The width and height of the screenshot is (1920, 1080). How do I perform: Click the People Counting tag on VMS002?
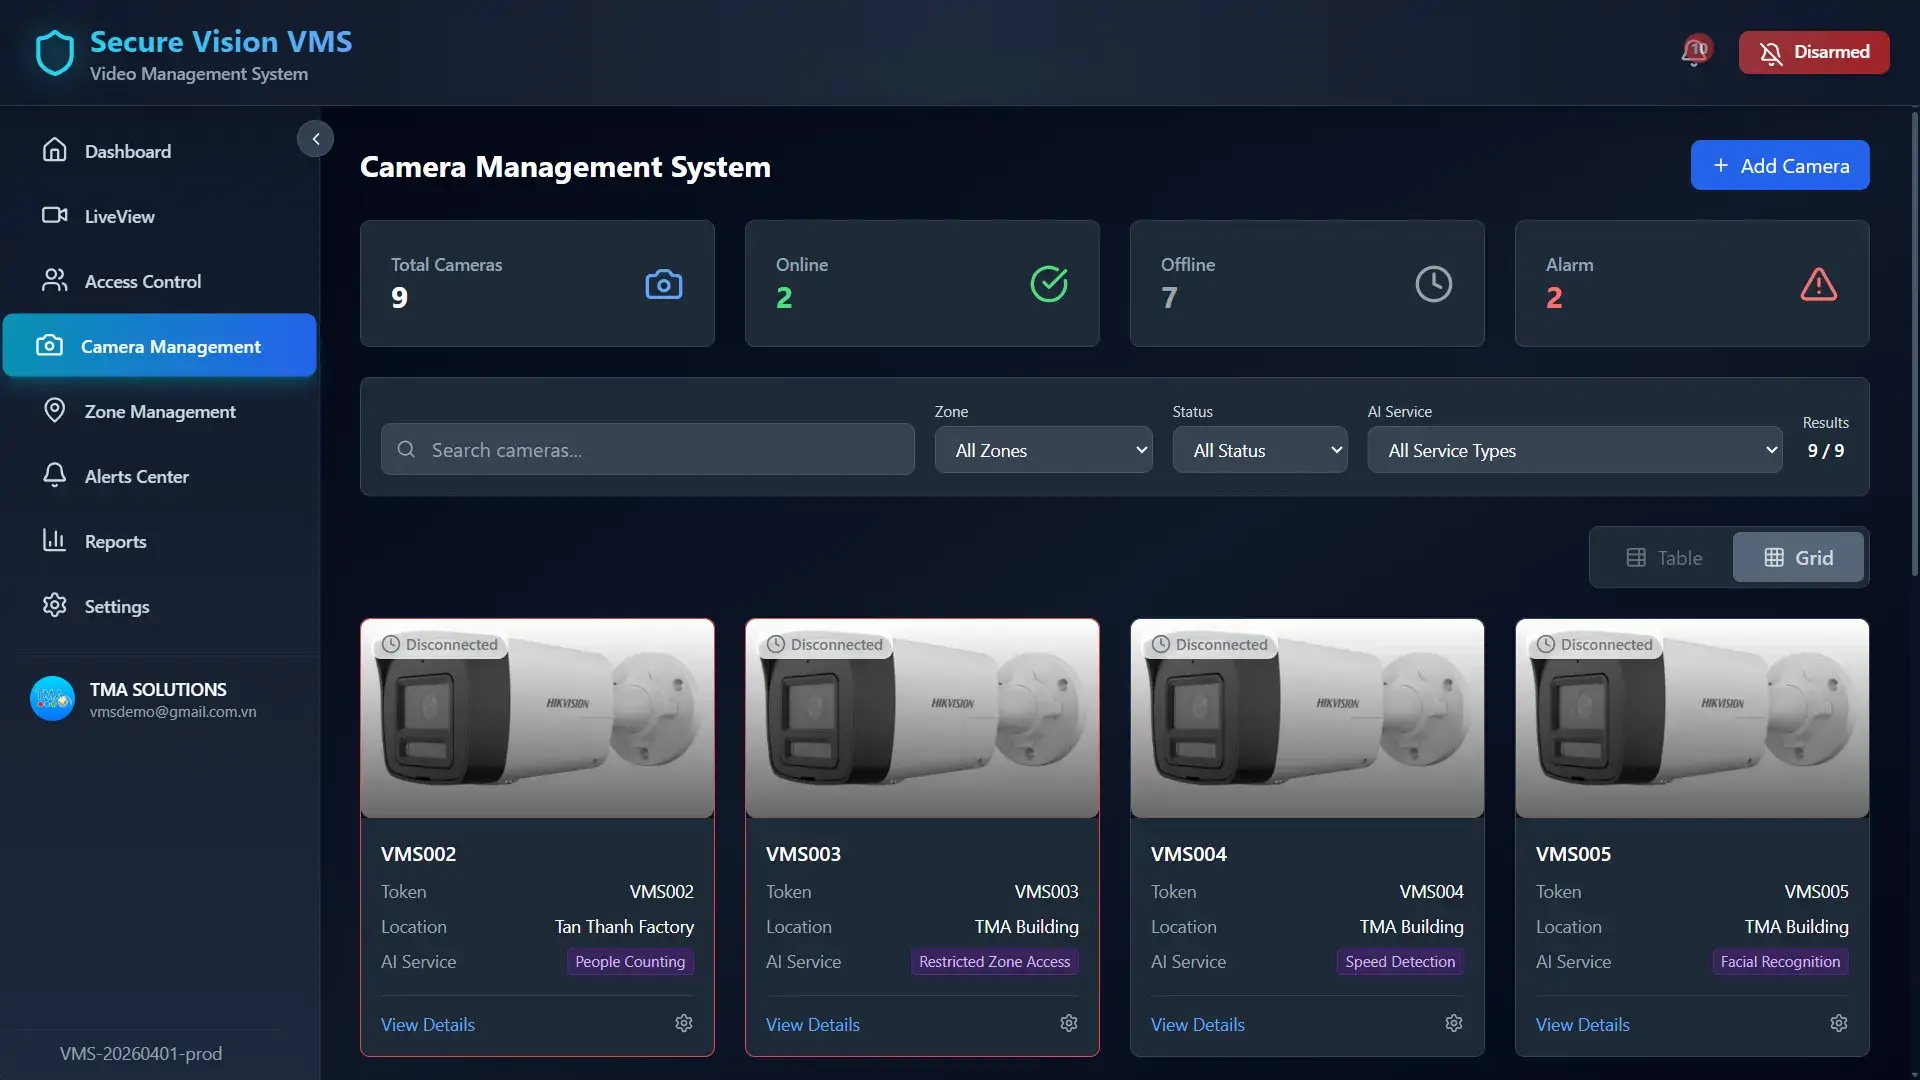630,961
